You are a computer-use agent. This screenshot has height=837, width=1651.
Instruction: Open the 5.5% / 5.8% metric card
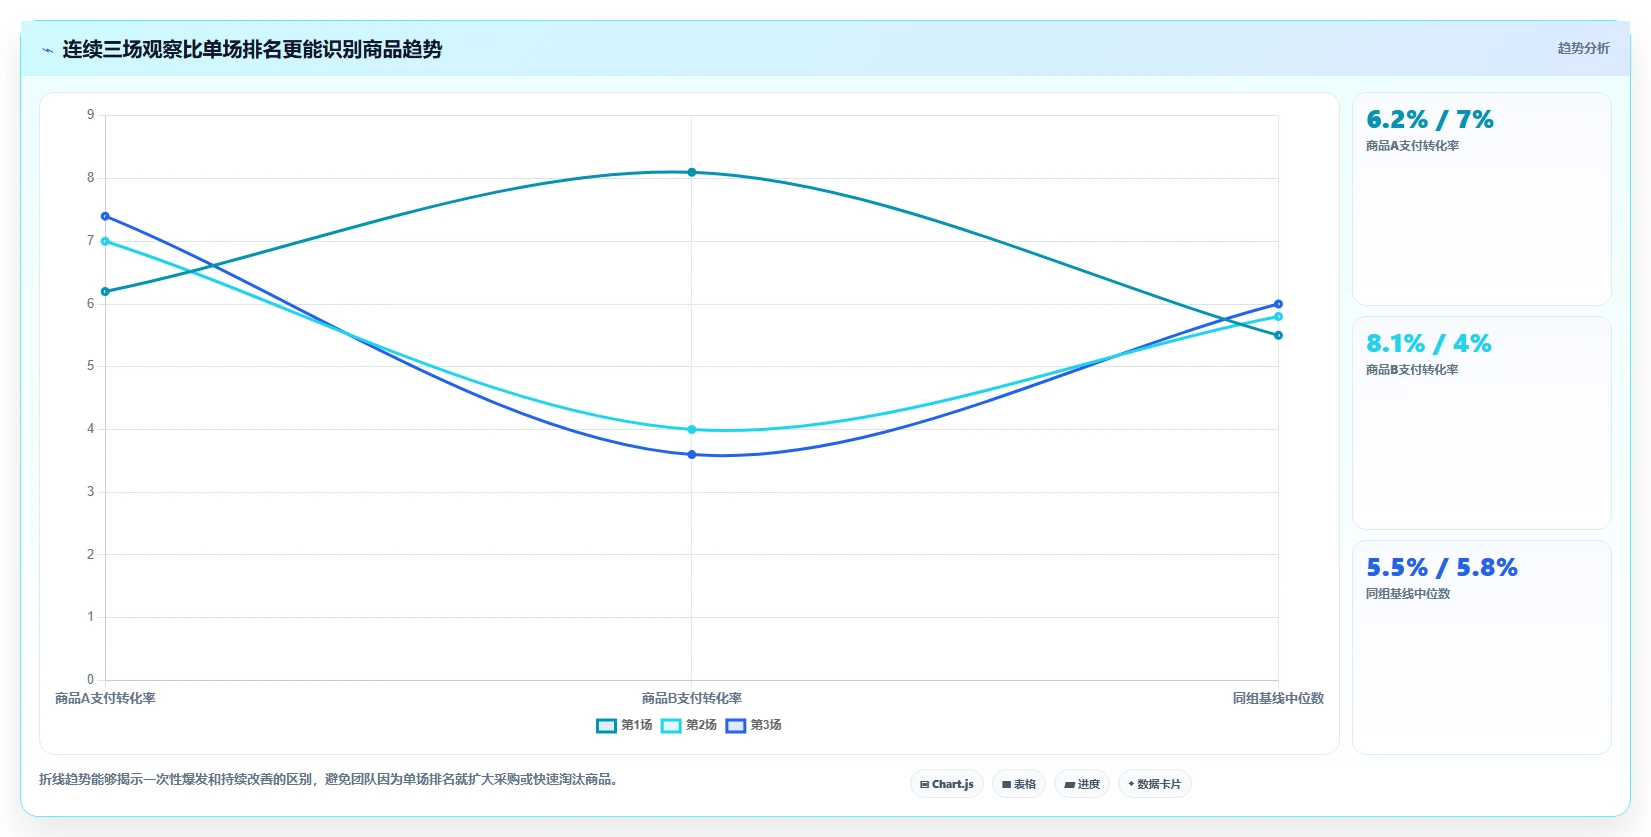pyautogui.click(x=1481, y=647)
